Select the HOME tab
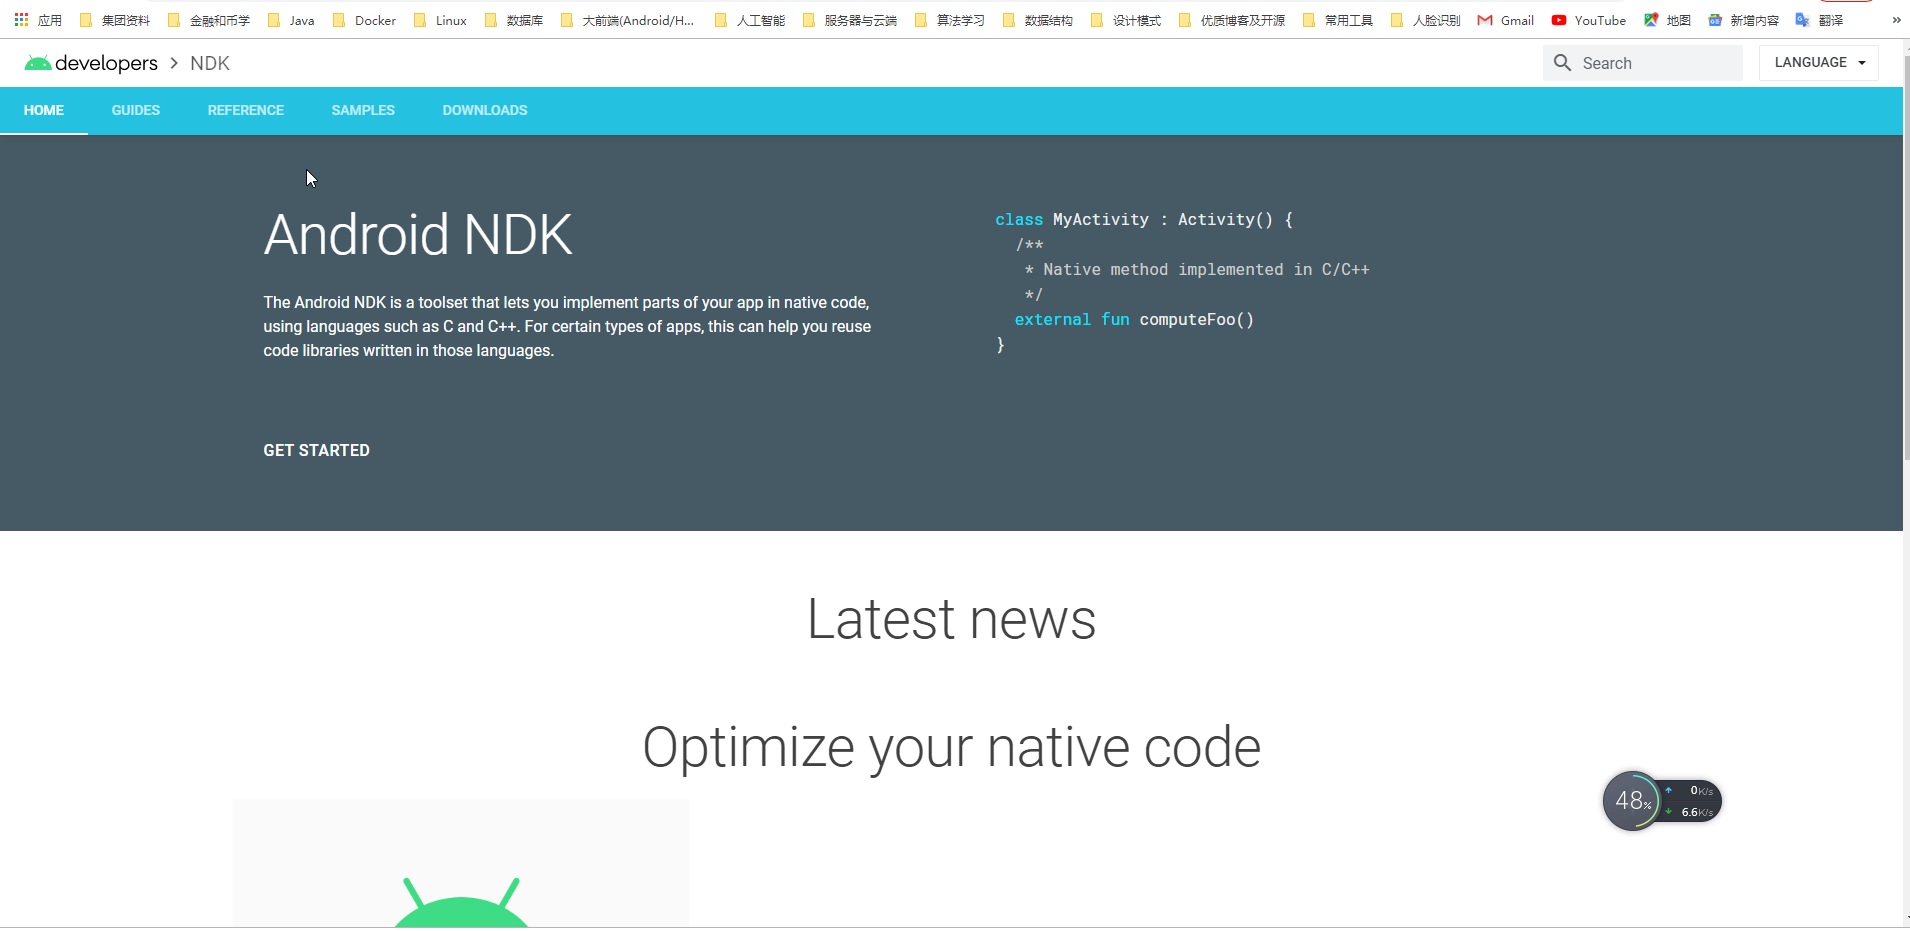The image size is (1910, 931). pos(44,110)
